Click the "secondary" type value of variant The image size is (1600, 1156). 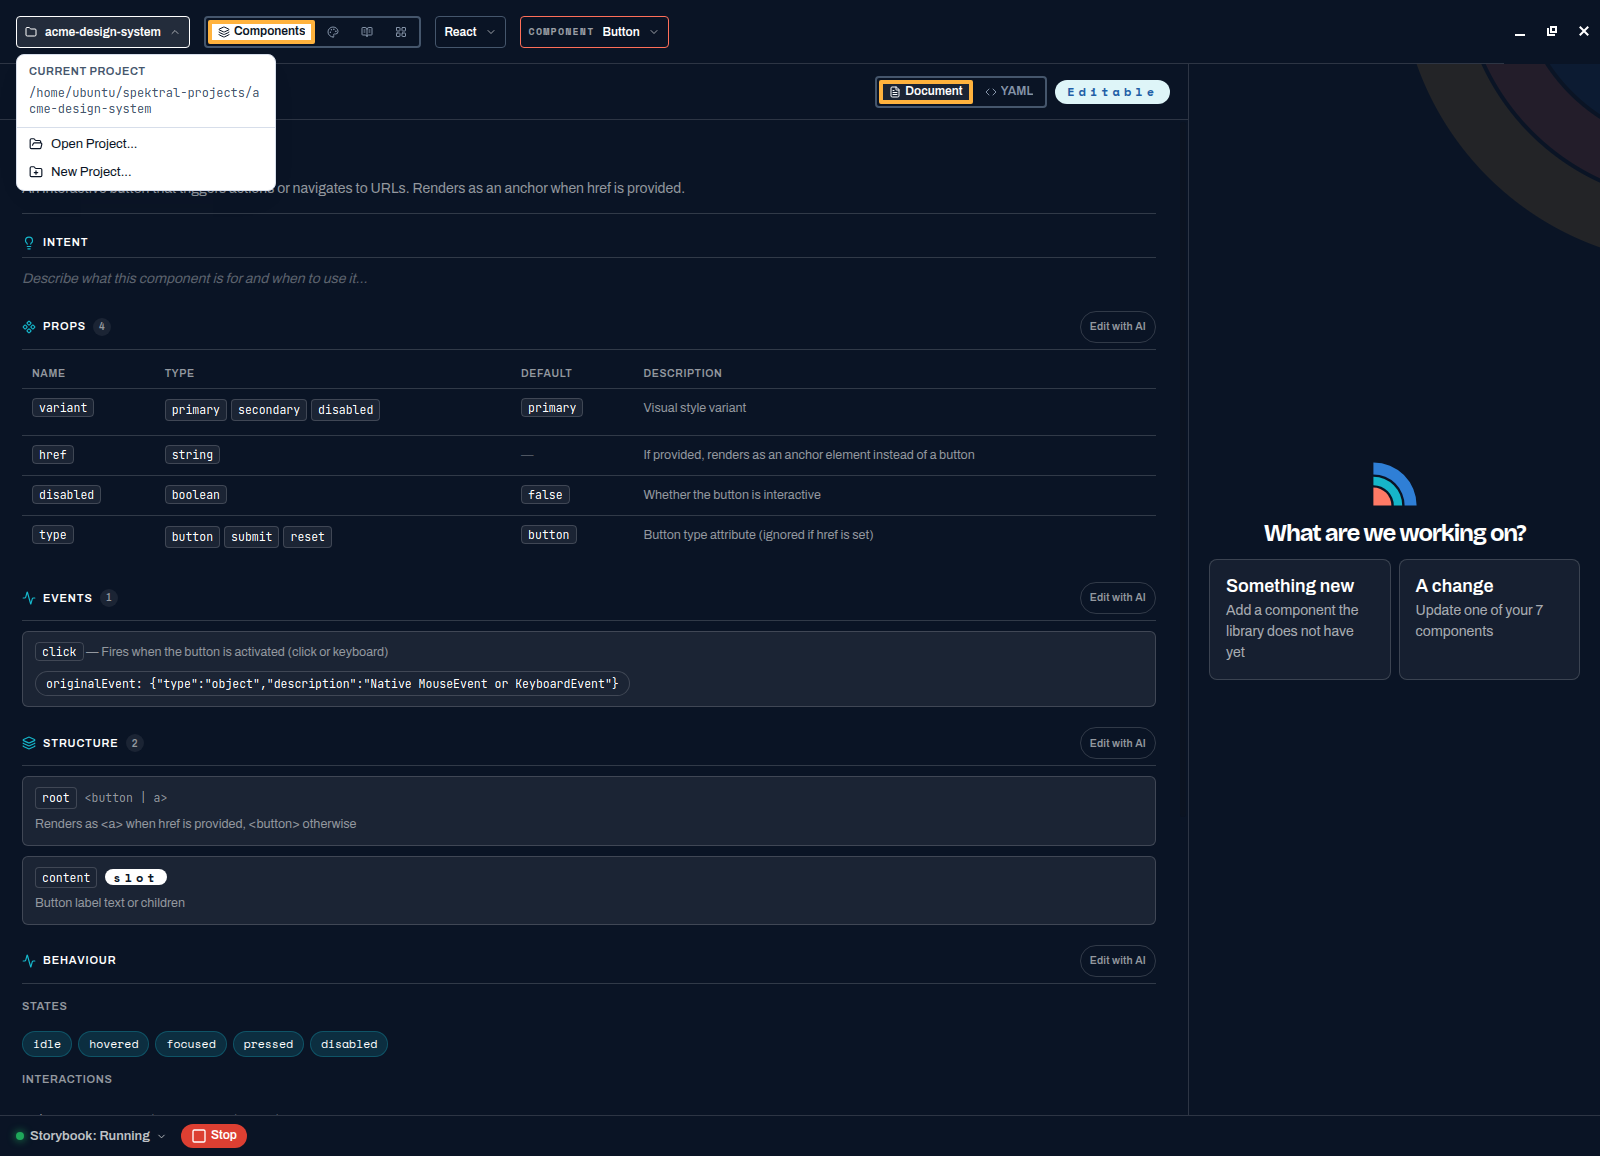point(269,410)
